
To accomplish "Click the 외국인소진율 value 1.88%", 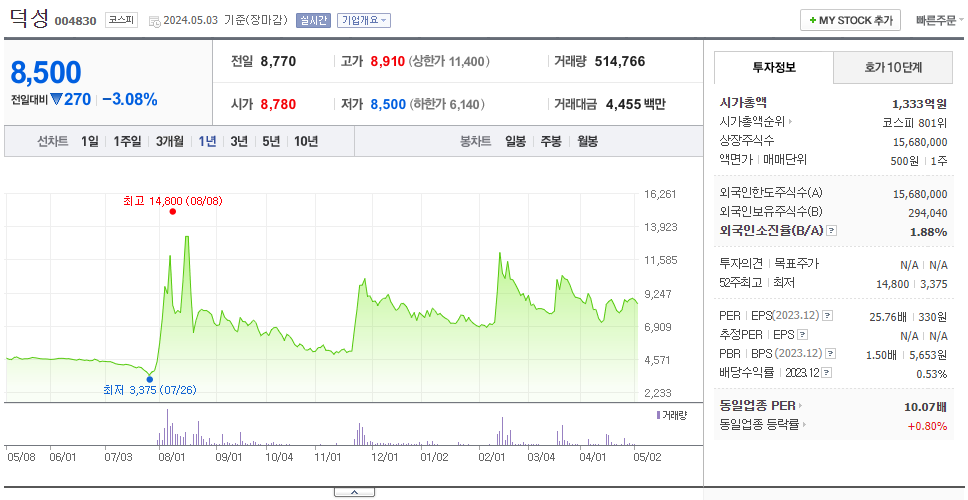I will (x=928, y=232).
